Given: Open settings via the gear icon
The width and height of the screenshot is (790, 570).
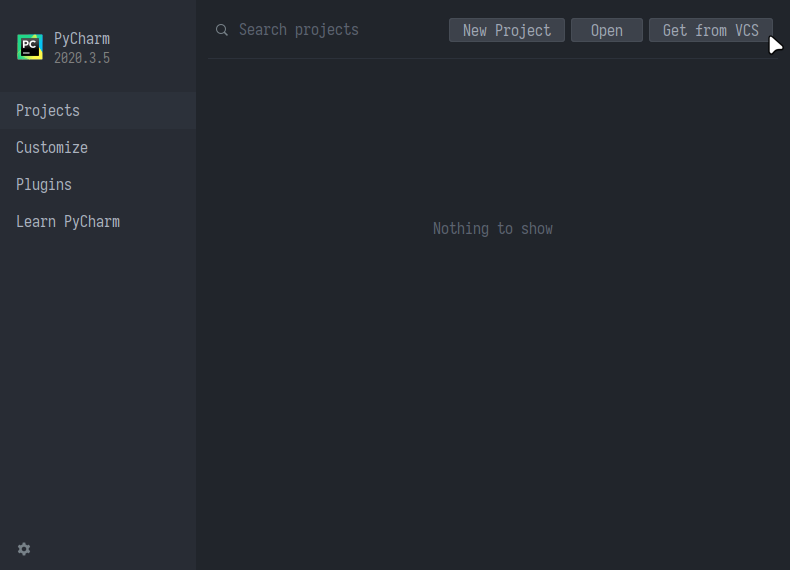Looking at the screenshot, I should pos(24,549).
